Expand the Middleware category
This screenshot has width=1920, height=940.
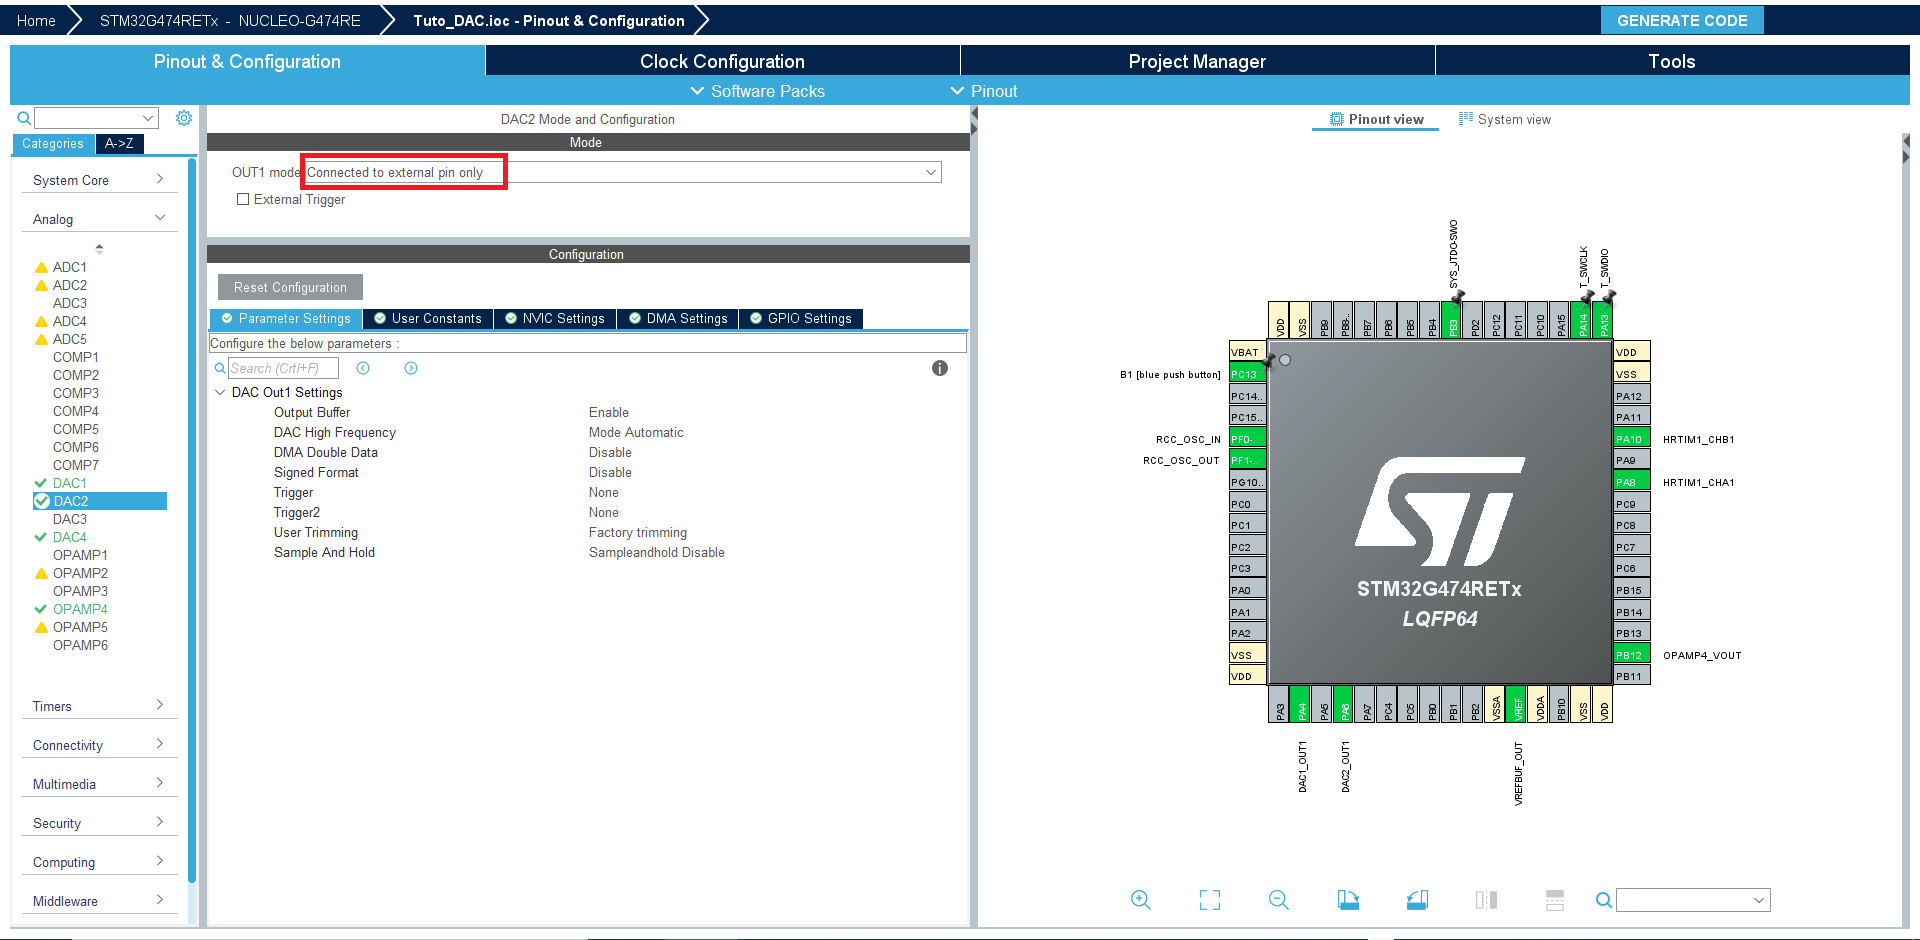click(98, 901)
